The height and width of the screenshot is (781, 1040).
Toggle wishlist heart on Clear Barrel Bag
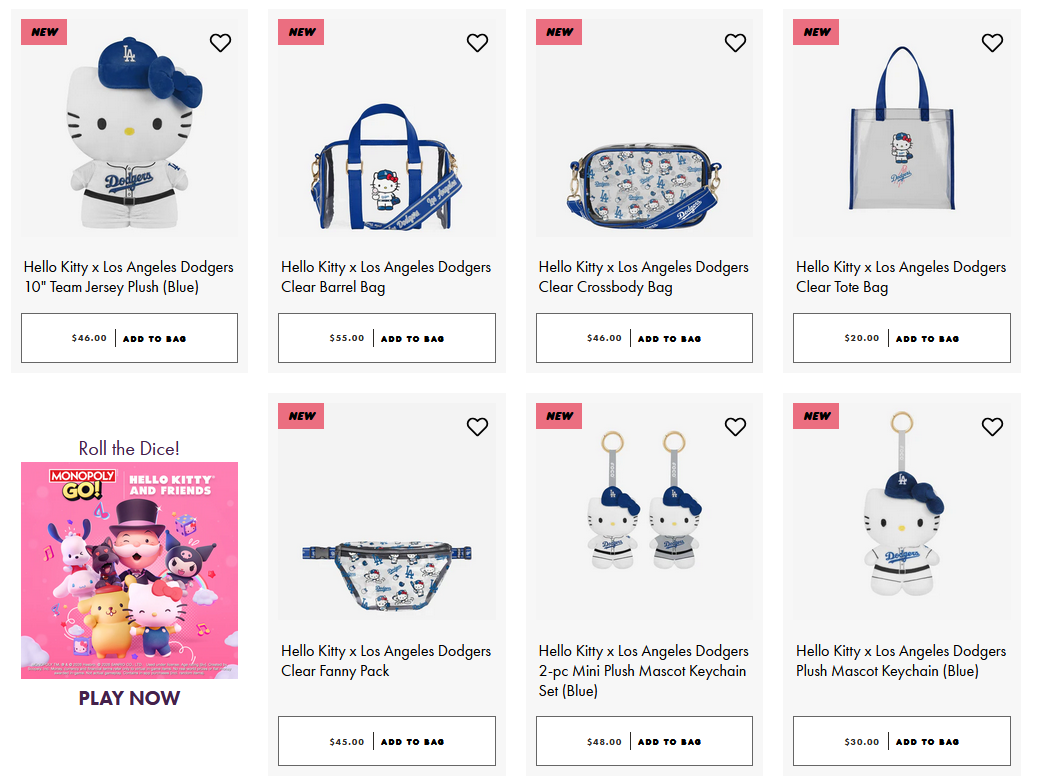click(x=477, y=43)
